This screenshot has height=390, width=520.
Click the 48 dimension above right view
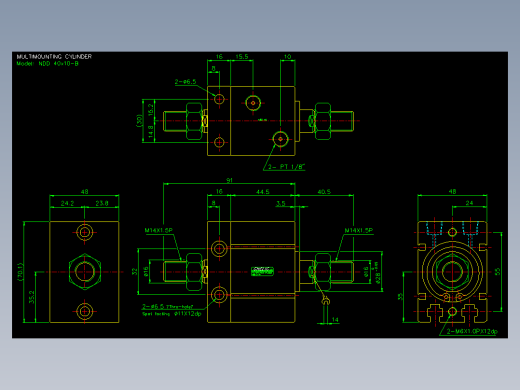(452, 191)
